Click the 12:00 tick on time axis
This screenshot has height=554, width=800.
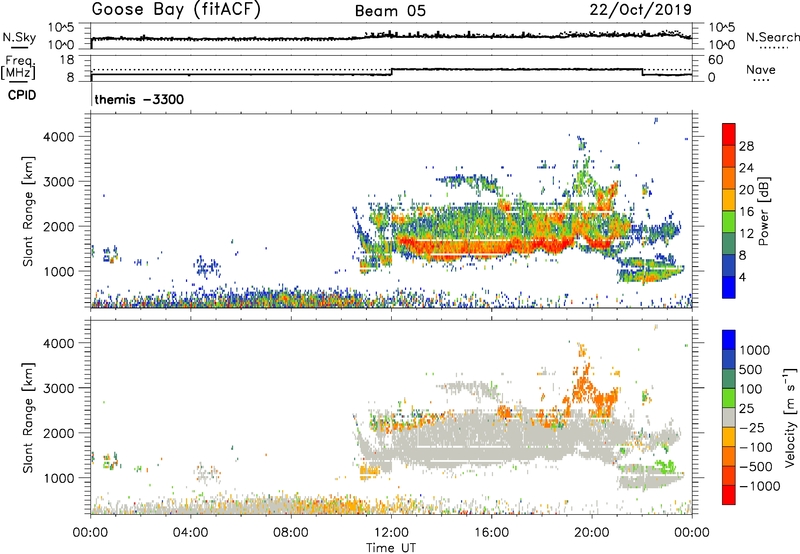[x=392, y=532]
